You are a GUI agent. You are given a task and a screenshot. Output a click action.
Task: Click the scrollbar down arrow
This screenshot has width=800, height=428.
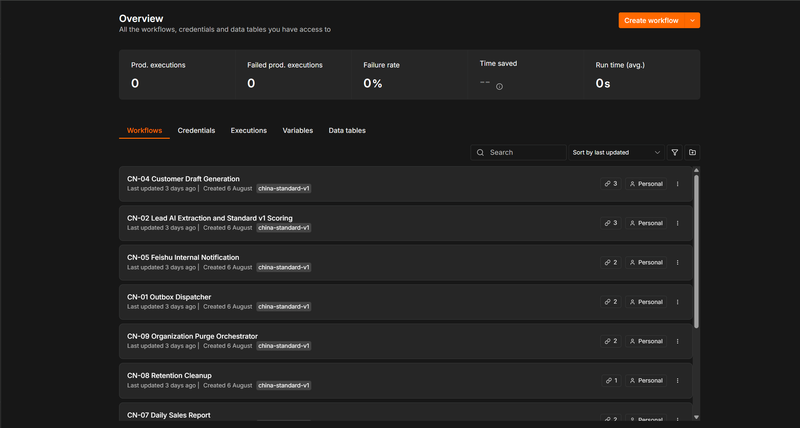click(x=696, y=417)
